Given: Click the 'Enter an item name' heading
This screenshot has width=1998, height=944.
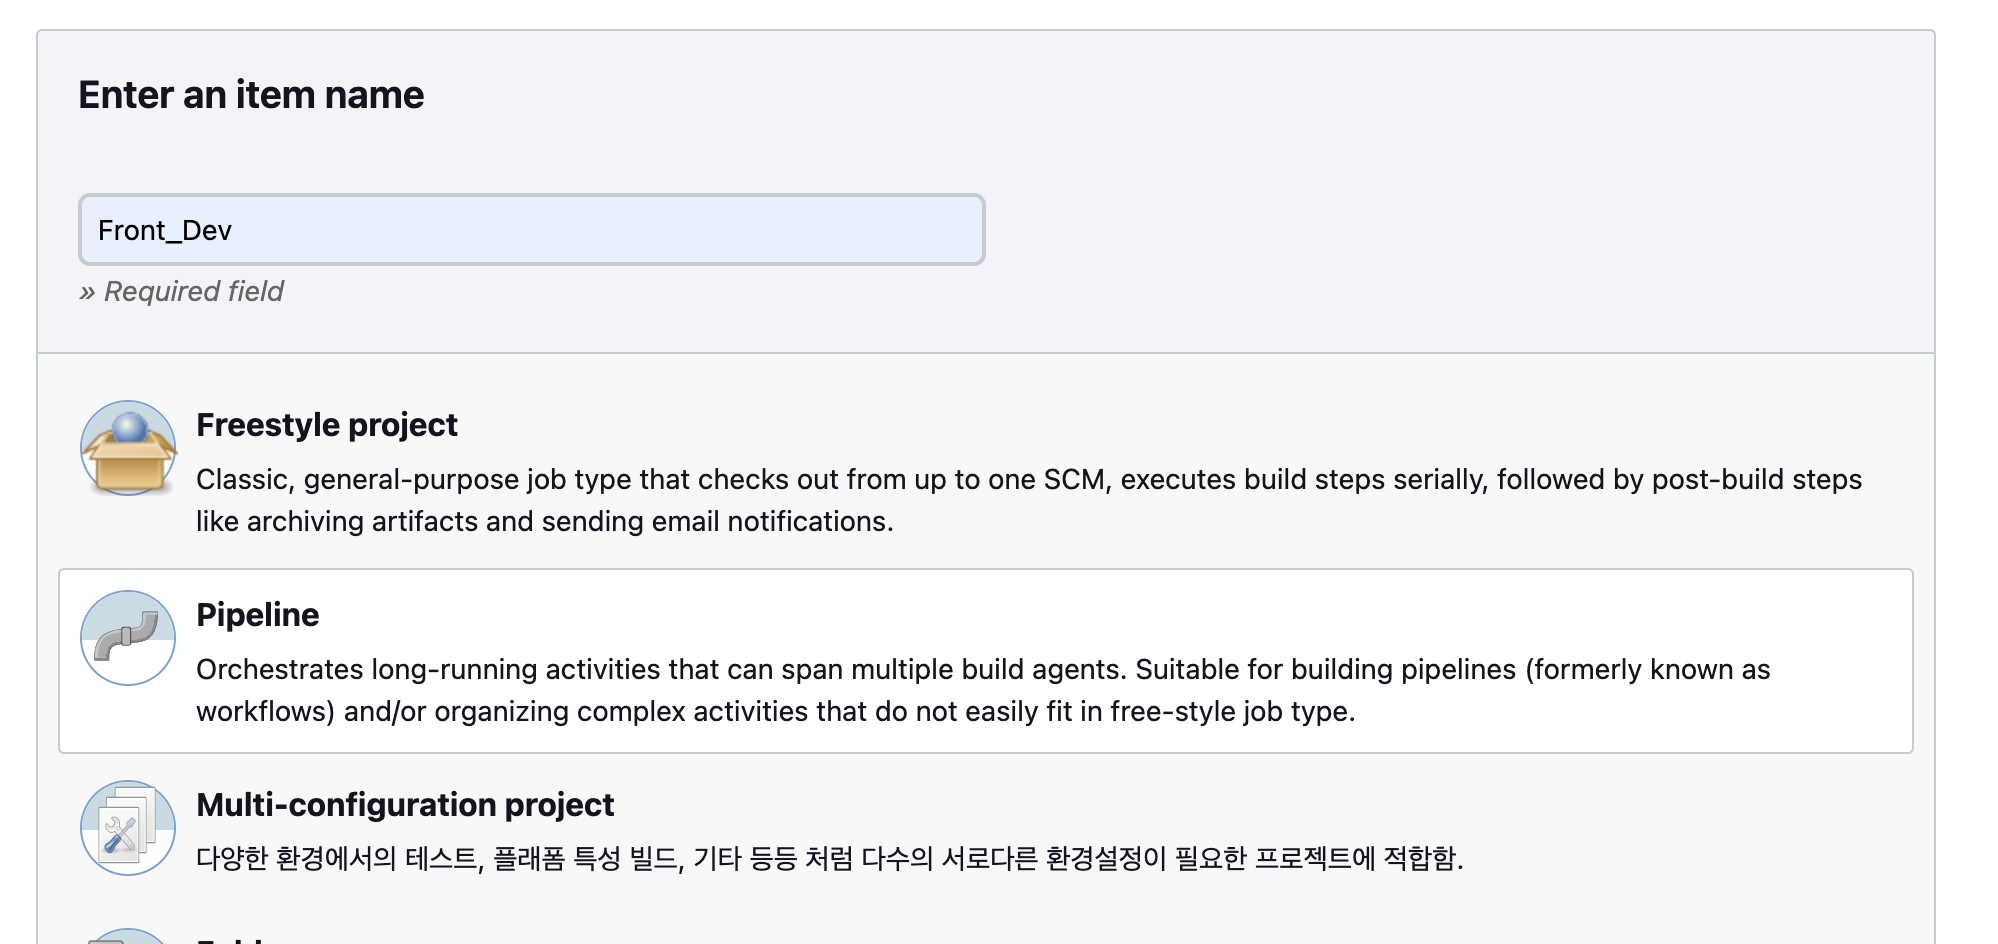Looking at the screenshot, I should pyautogui.click(x=251, y=95).
